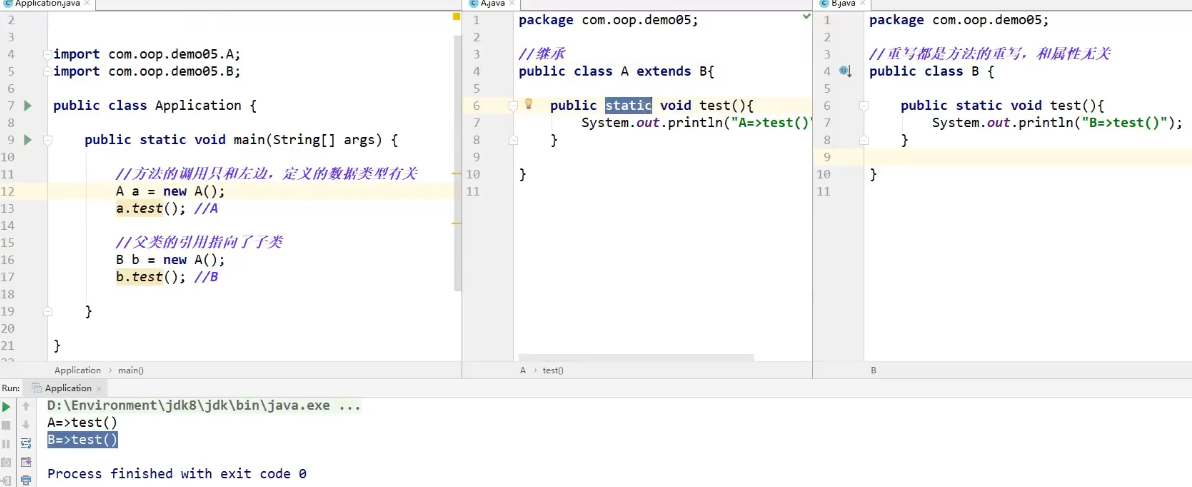Click 'public class Application {' declaration
The height and width of the screenshot is (487, 1192).
click(x=155, y=106)
